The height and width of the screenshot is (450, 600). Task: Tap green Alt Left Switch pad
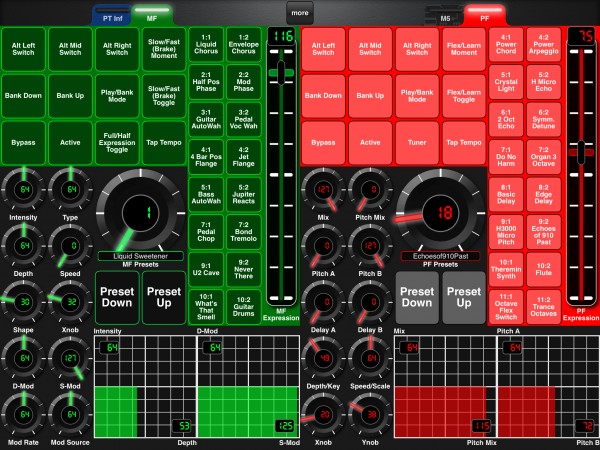click(x=23, y=49)
